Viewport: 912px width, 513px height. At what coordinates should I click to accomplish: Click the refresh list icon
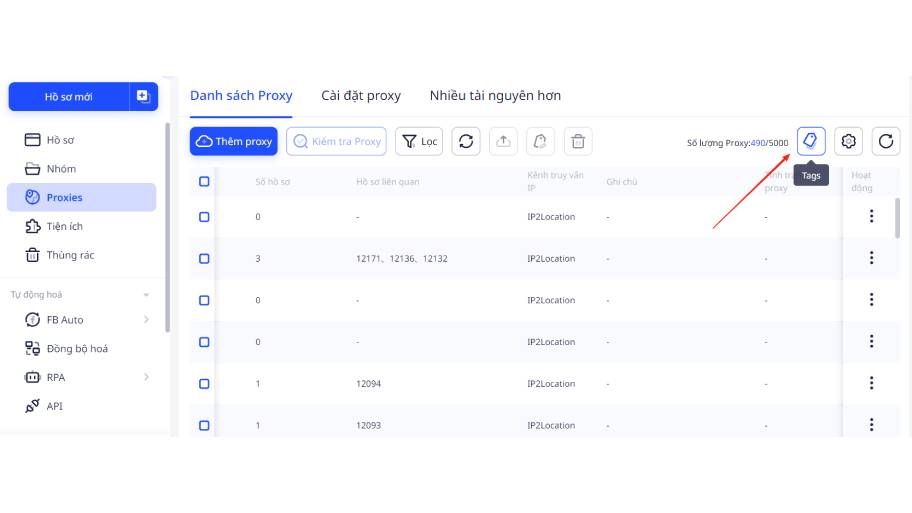point(886,141)
